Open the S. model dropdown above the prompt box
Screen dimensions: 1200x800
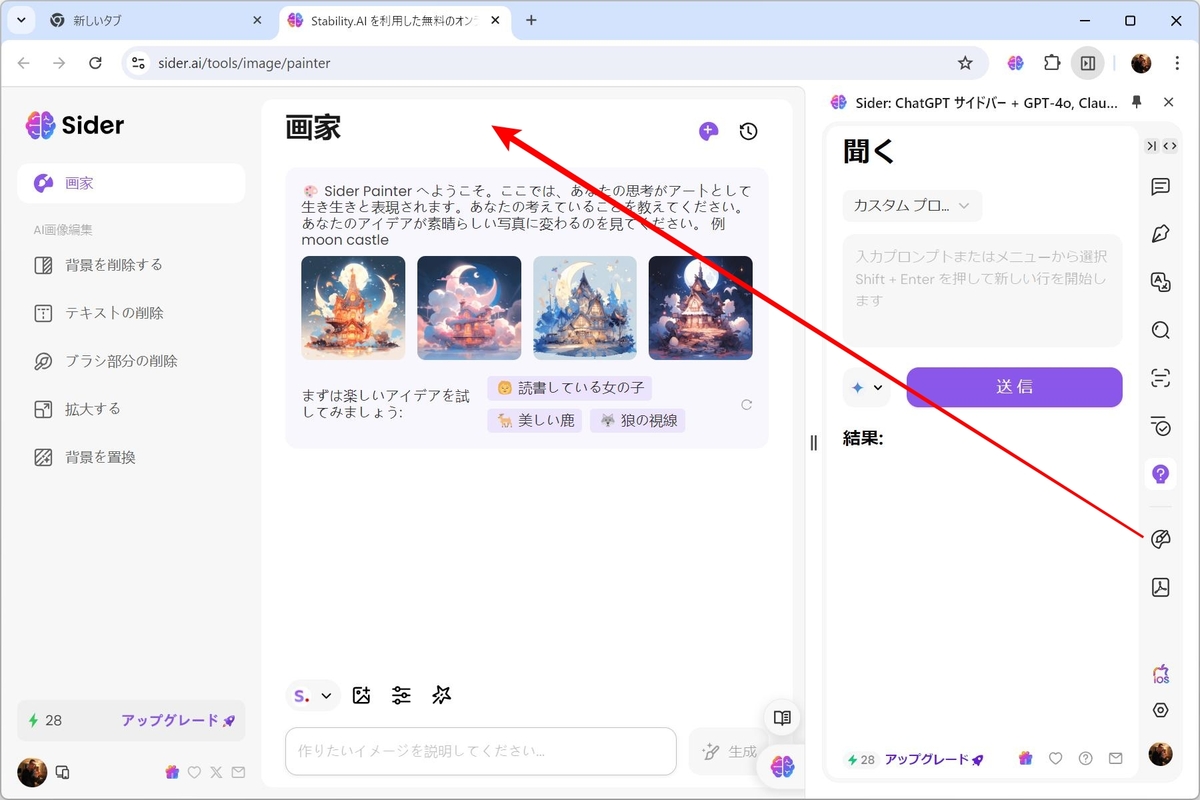click(313, 695)
